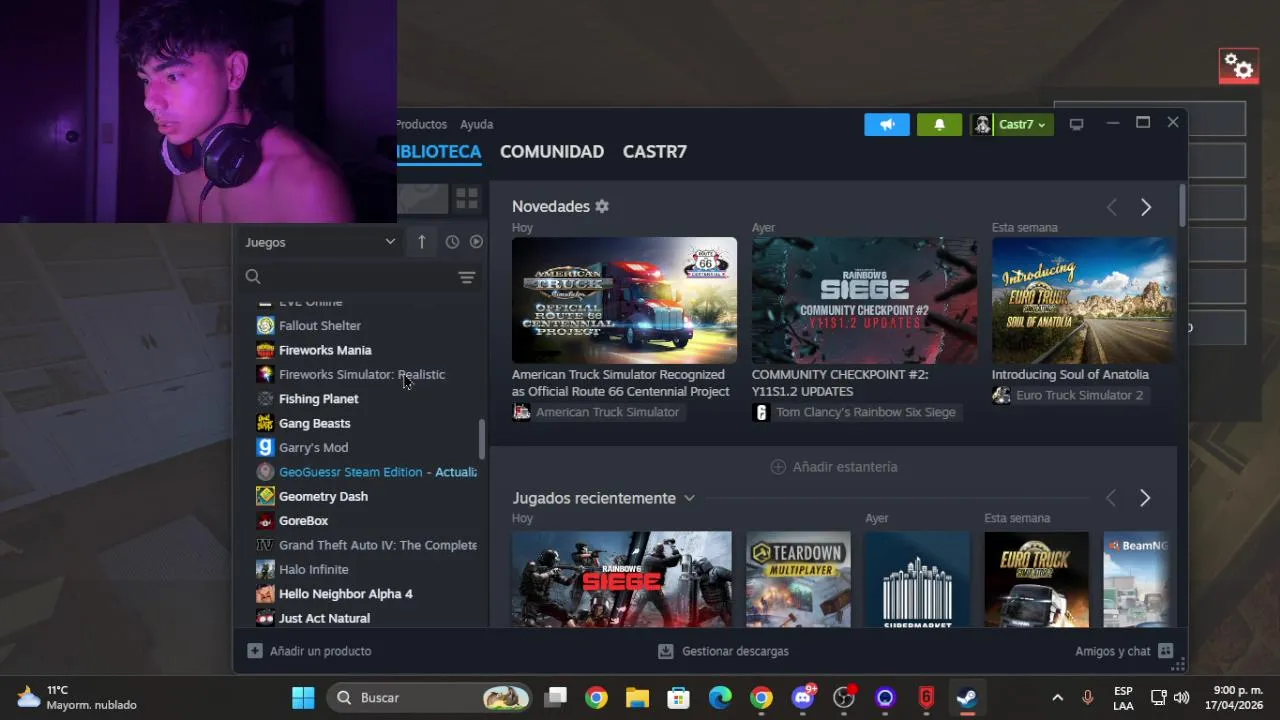Open the Teardown Multiplayer recent game thumbnail
Viewport: 1280px width, 720px height.
point(798,579)
